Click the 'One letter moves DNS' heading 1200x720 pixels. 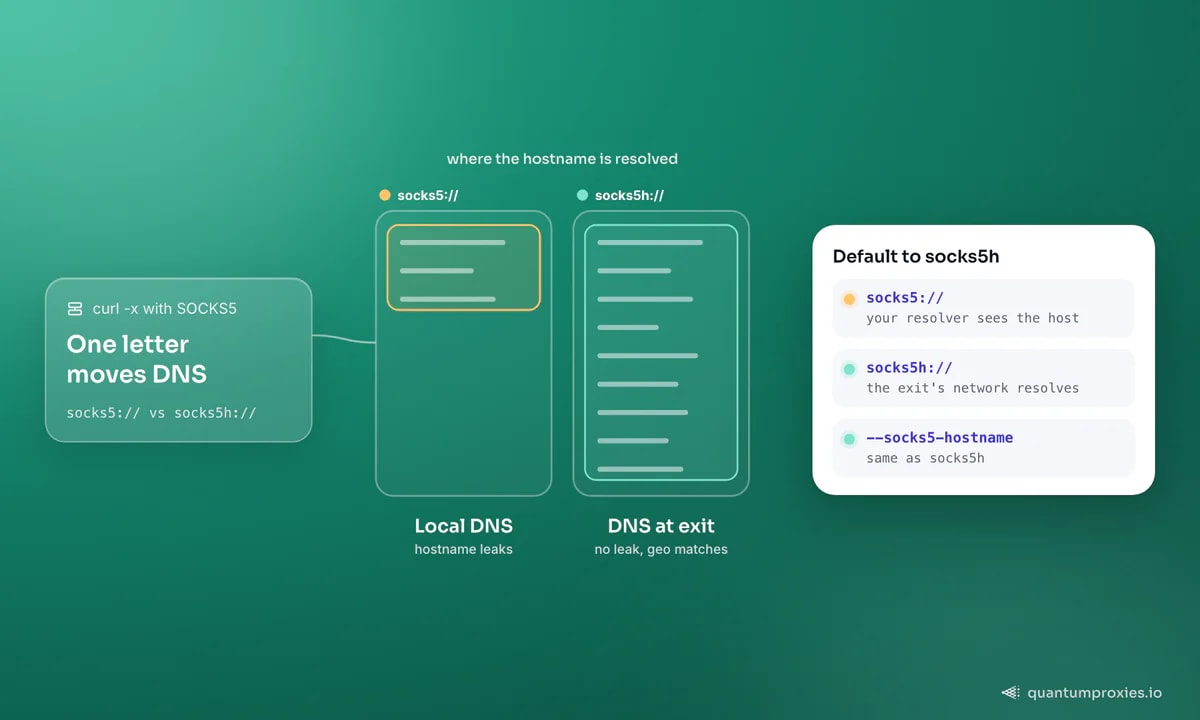[136, 359]
